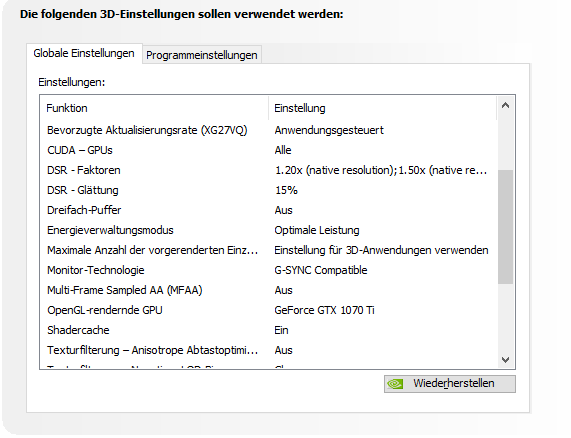
Task: Select Texturfilterung – Anisotrope Abtastoptimierung row
Action: 268,350
